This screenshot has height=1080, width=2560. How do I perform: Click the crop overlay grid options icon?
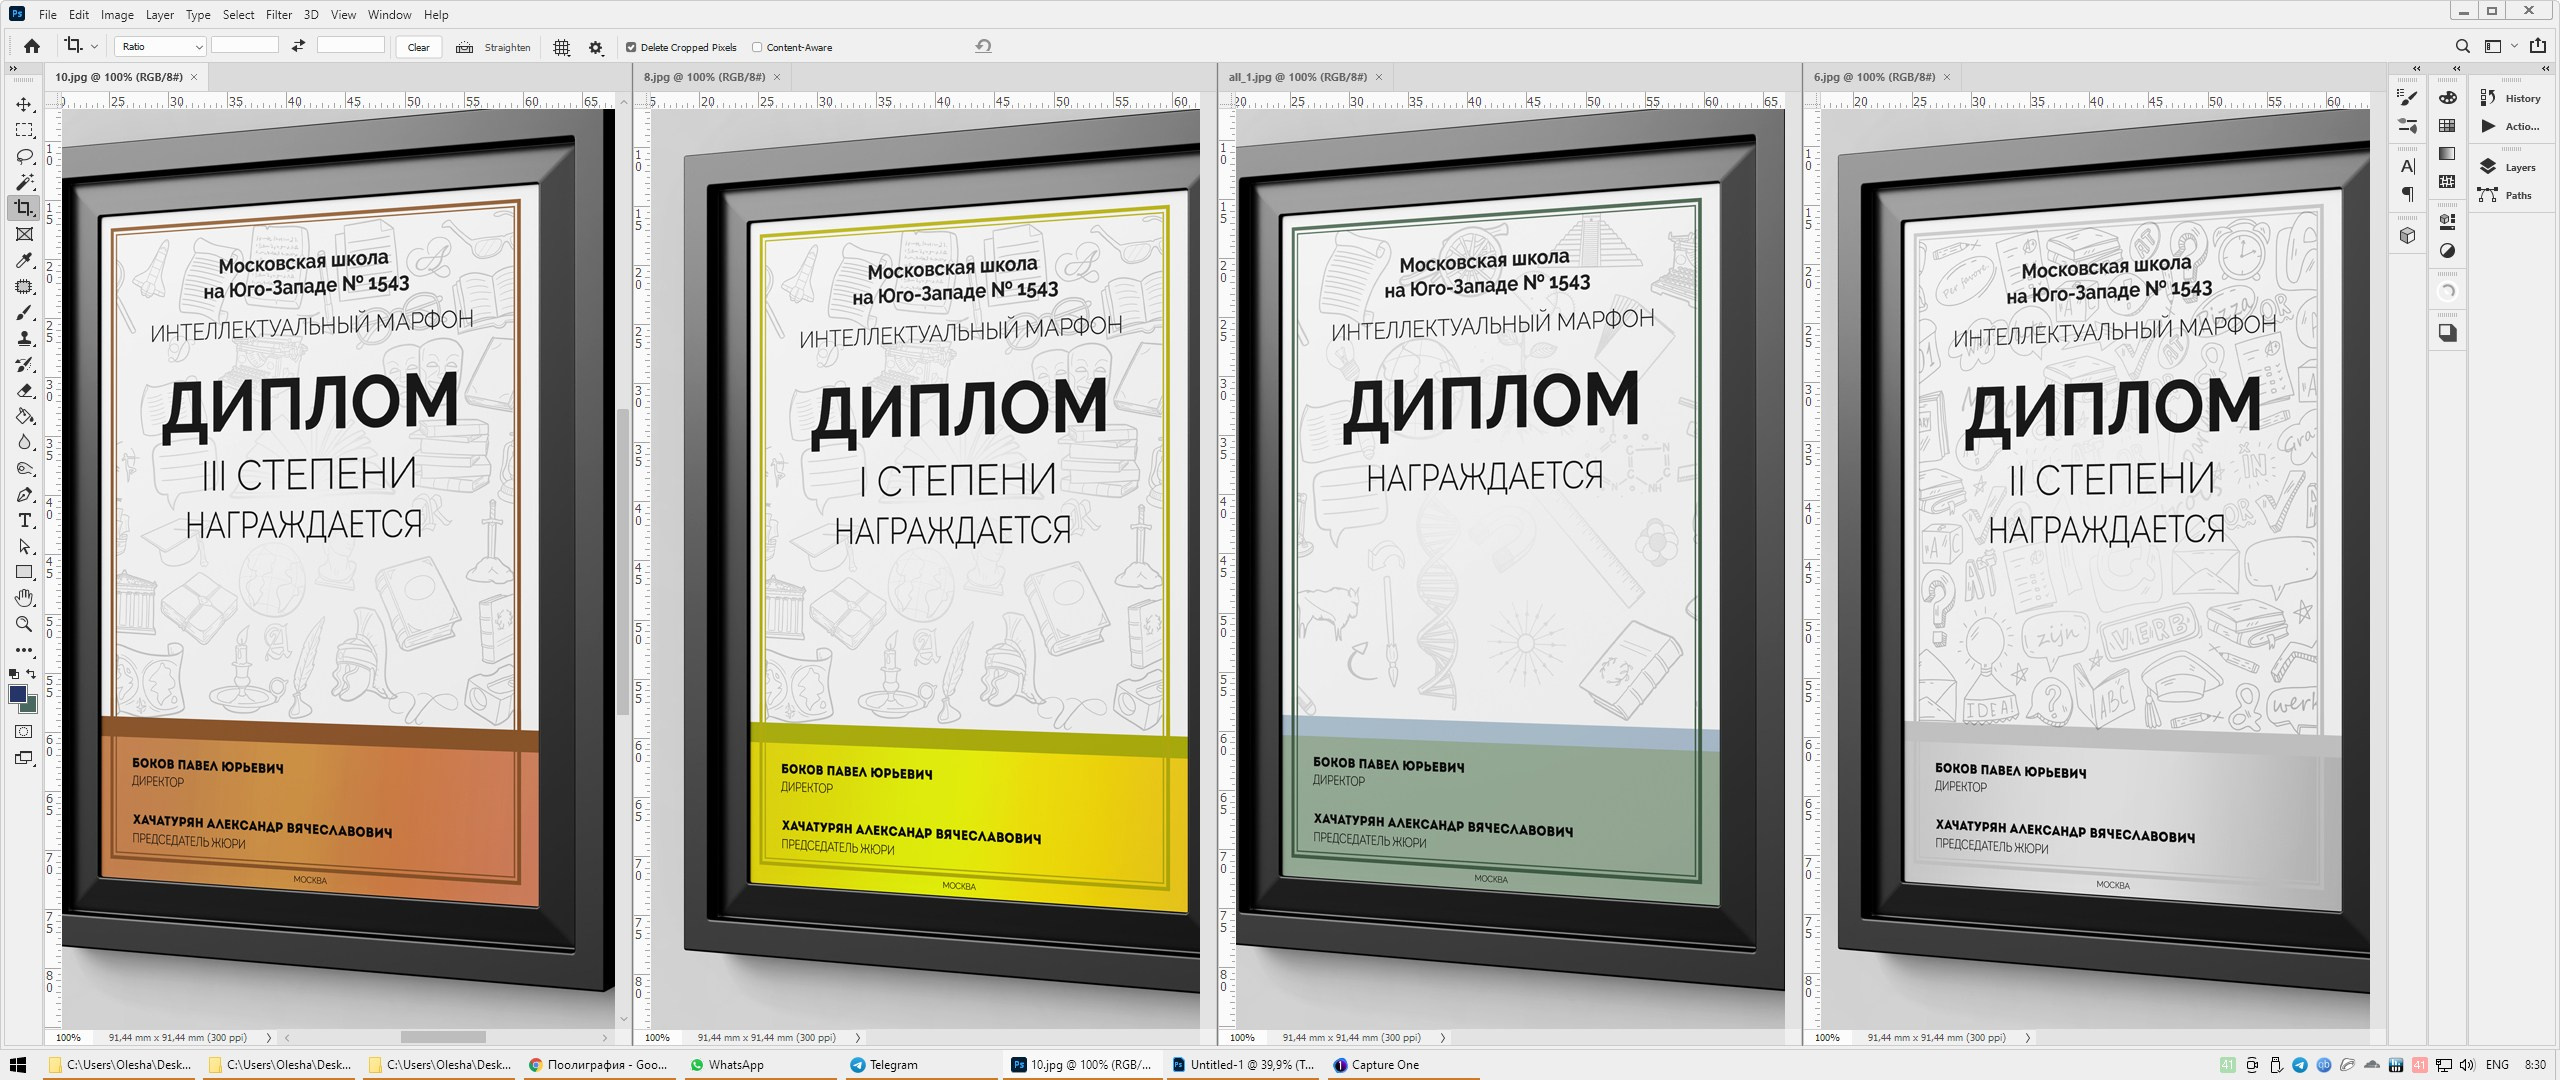[562, 47]
